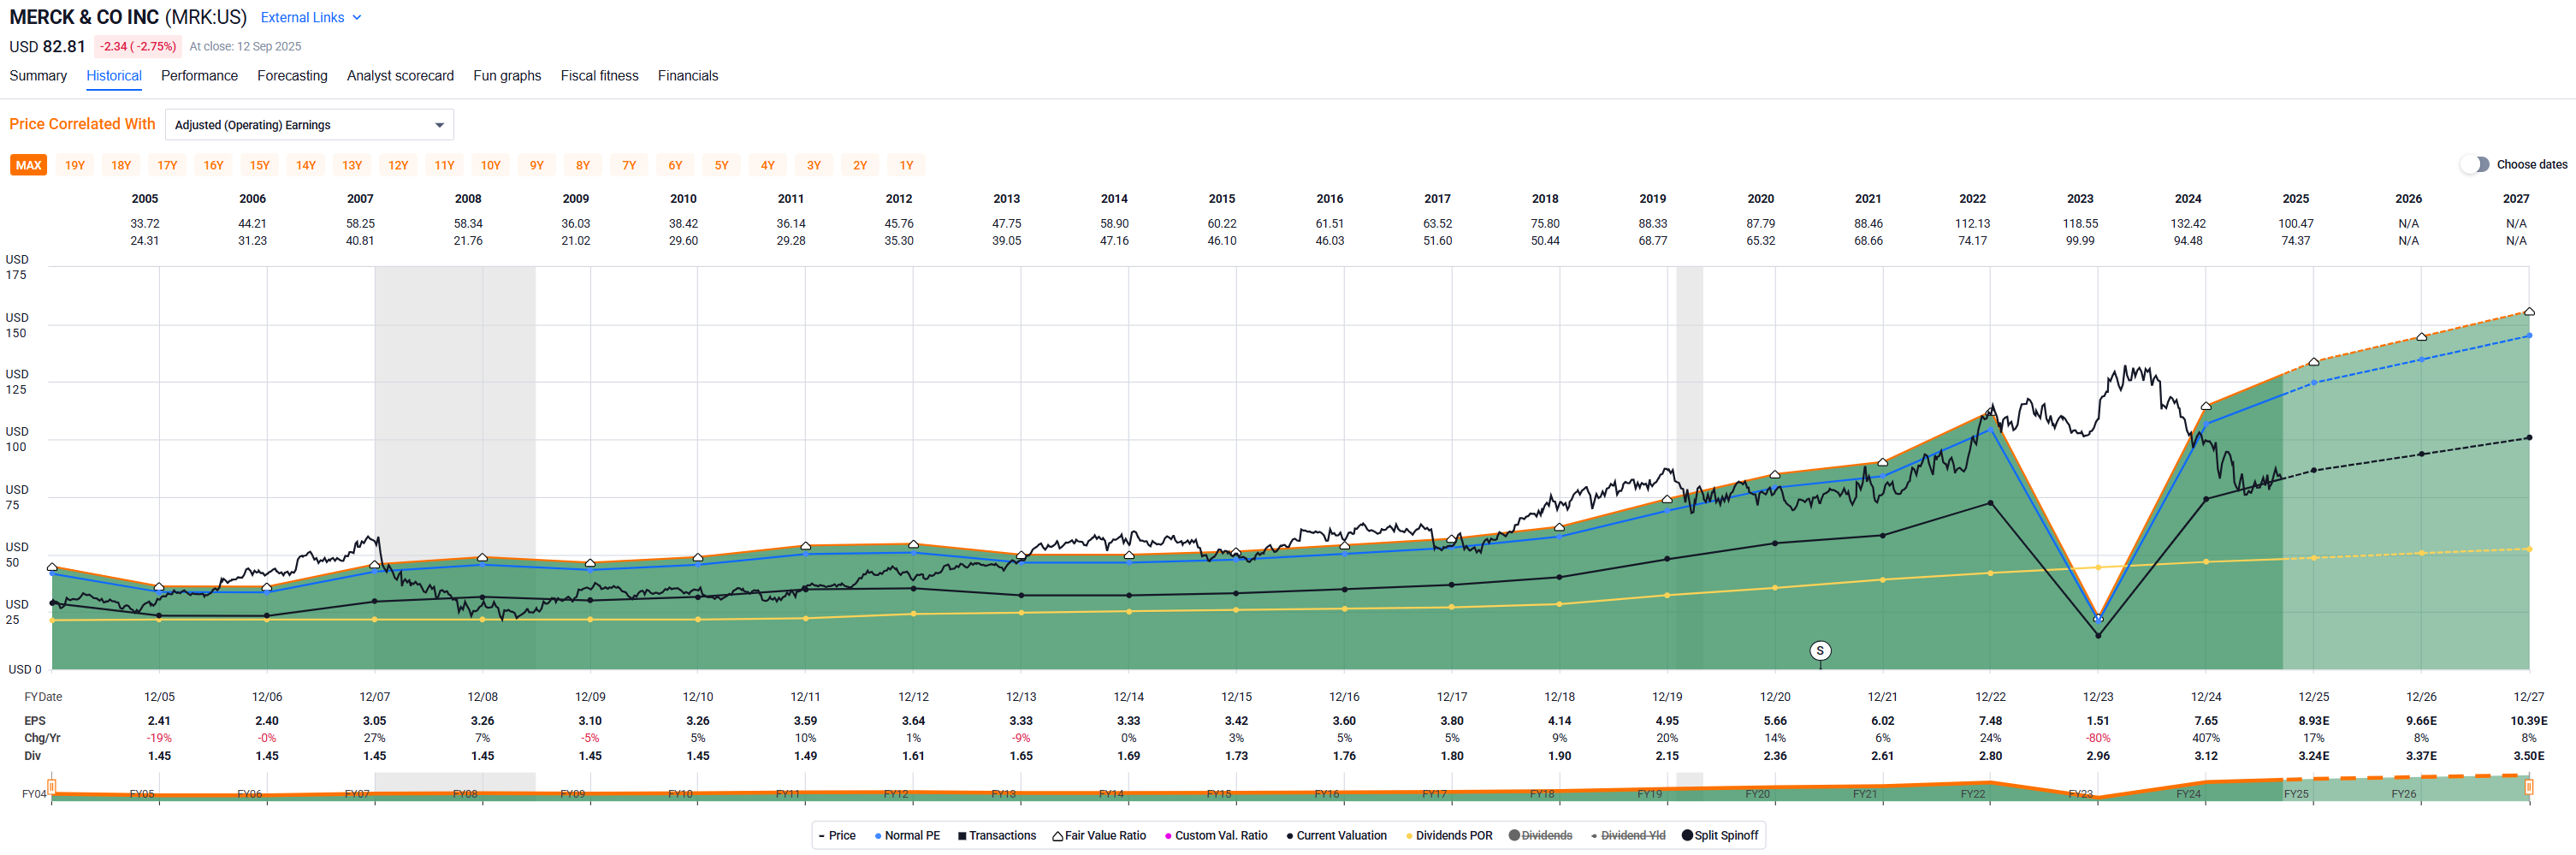Click the Split Spinoff 'S' marker on chart
The image size is (2576, 855).
[1820, 651]
